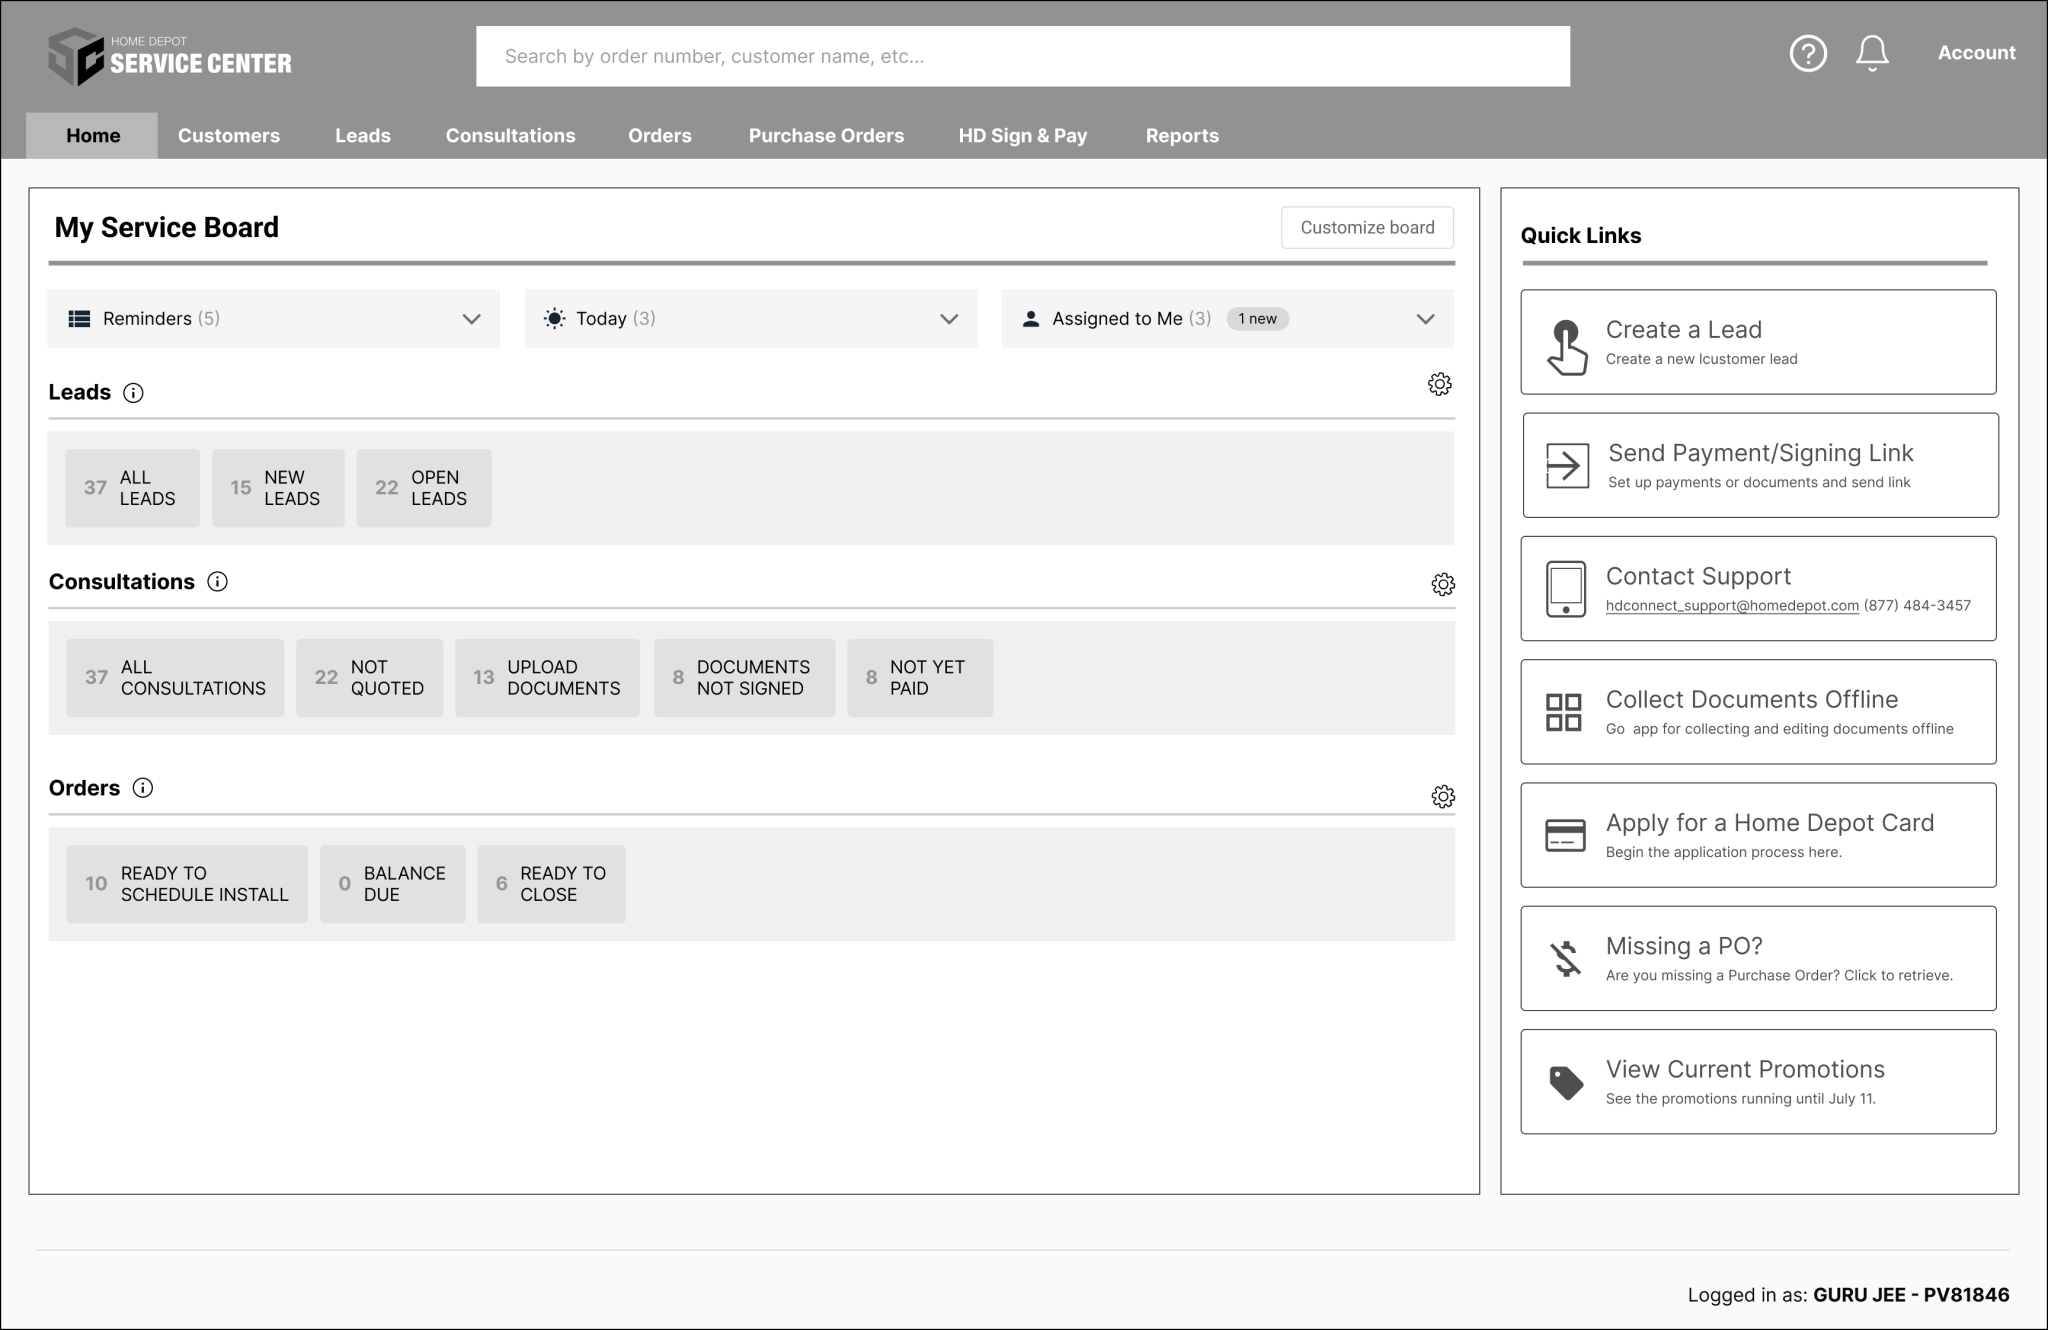Screen dimensions: 2048x1330
Task: Select the Not Yet Paid tile
Action: 920,678
